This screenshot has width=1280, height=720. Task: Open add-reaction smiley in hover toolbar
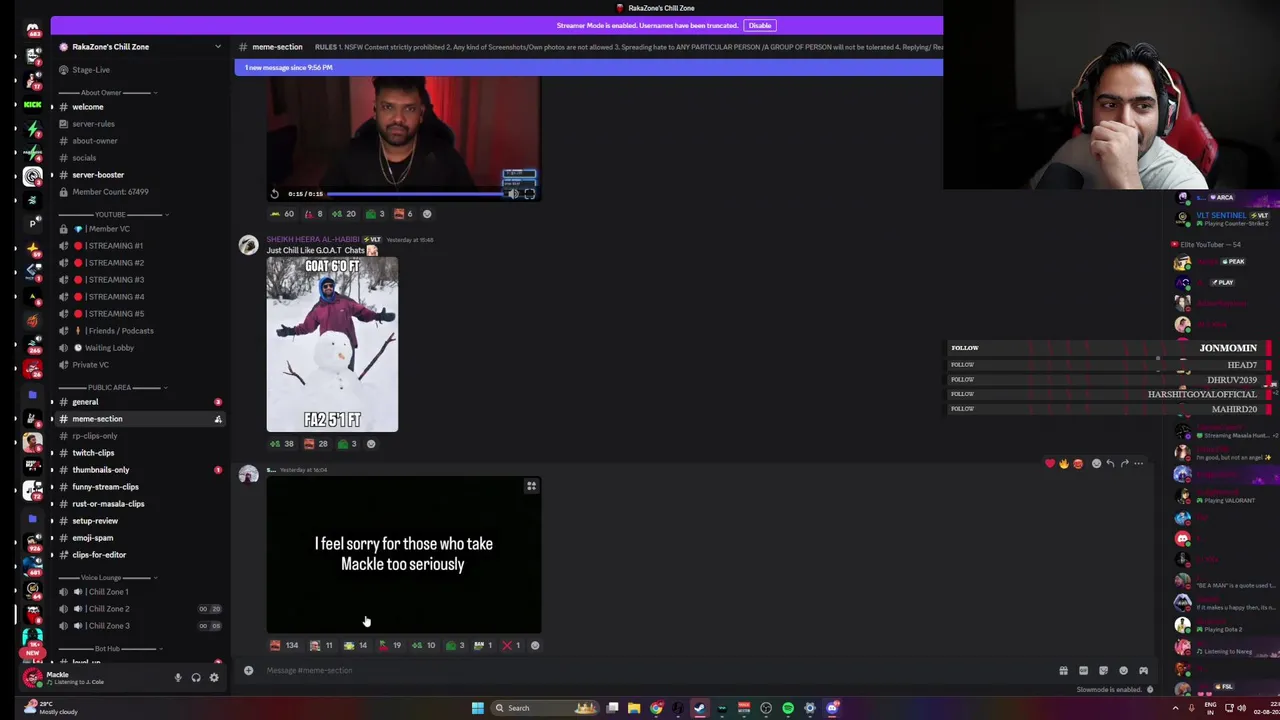tap(1096, 464)
